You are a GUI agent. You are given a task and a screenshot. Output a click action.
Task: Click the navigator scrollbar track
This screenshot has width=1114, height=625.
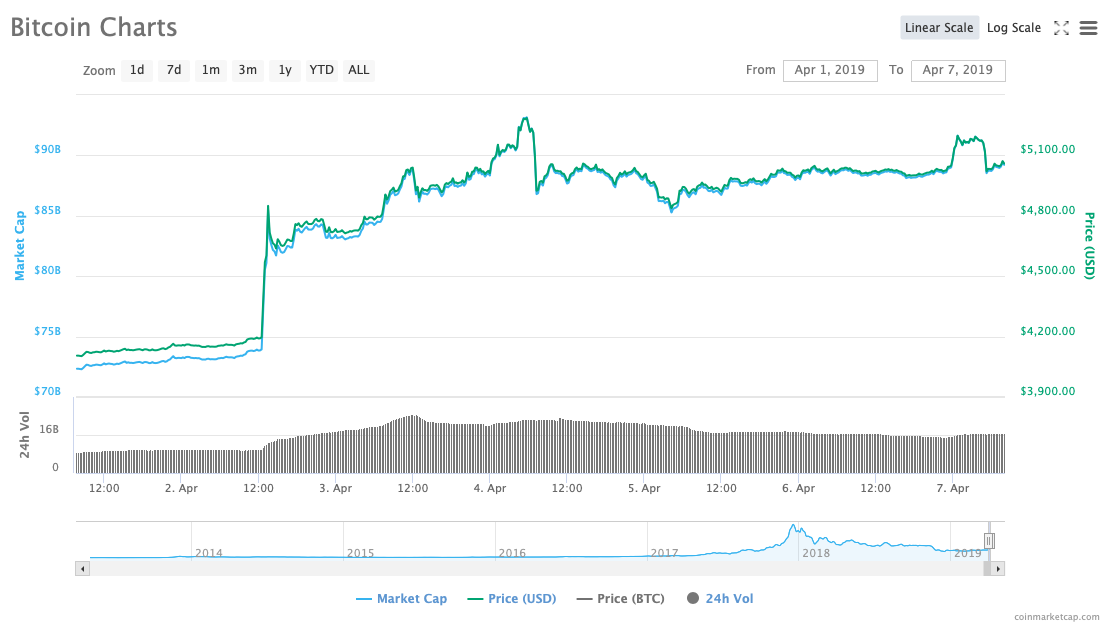(536, 569)
